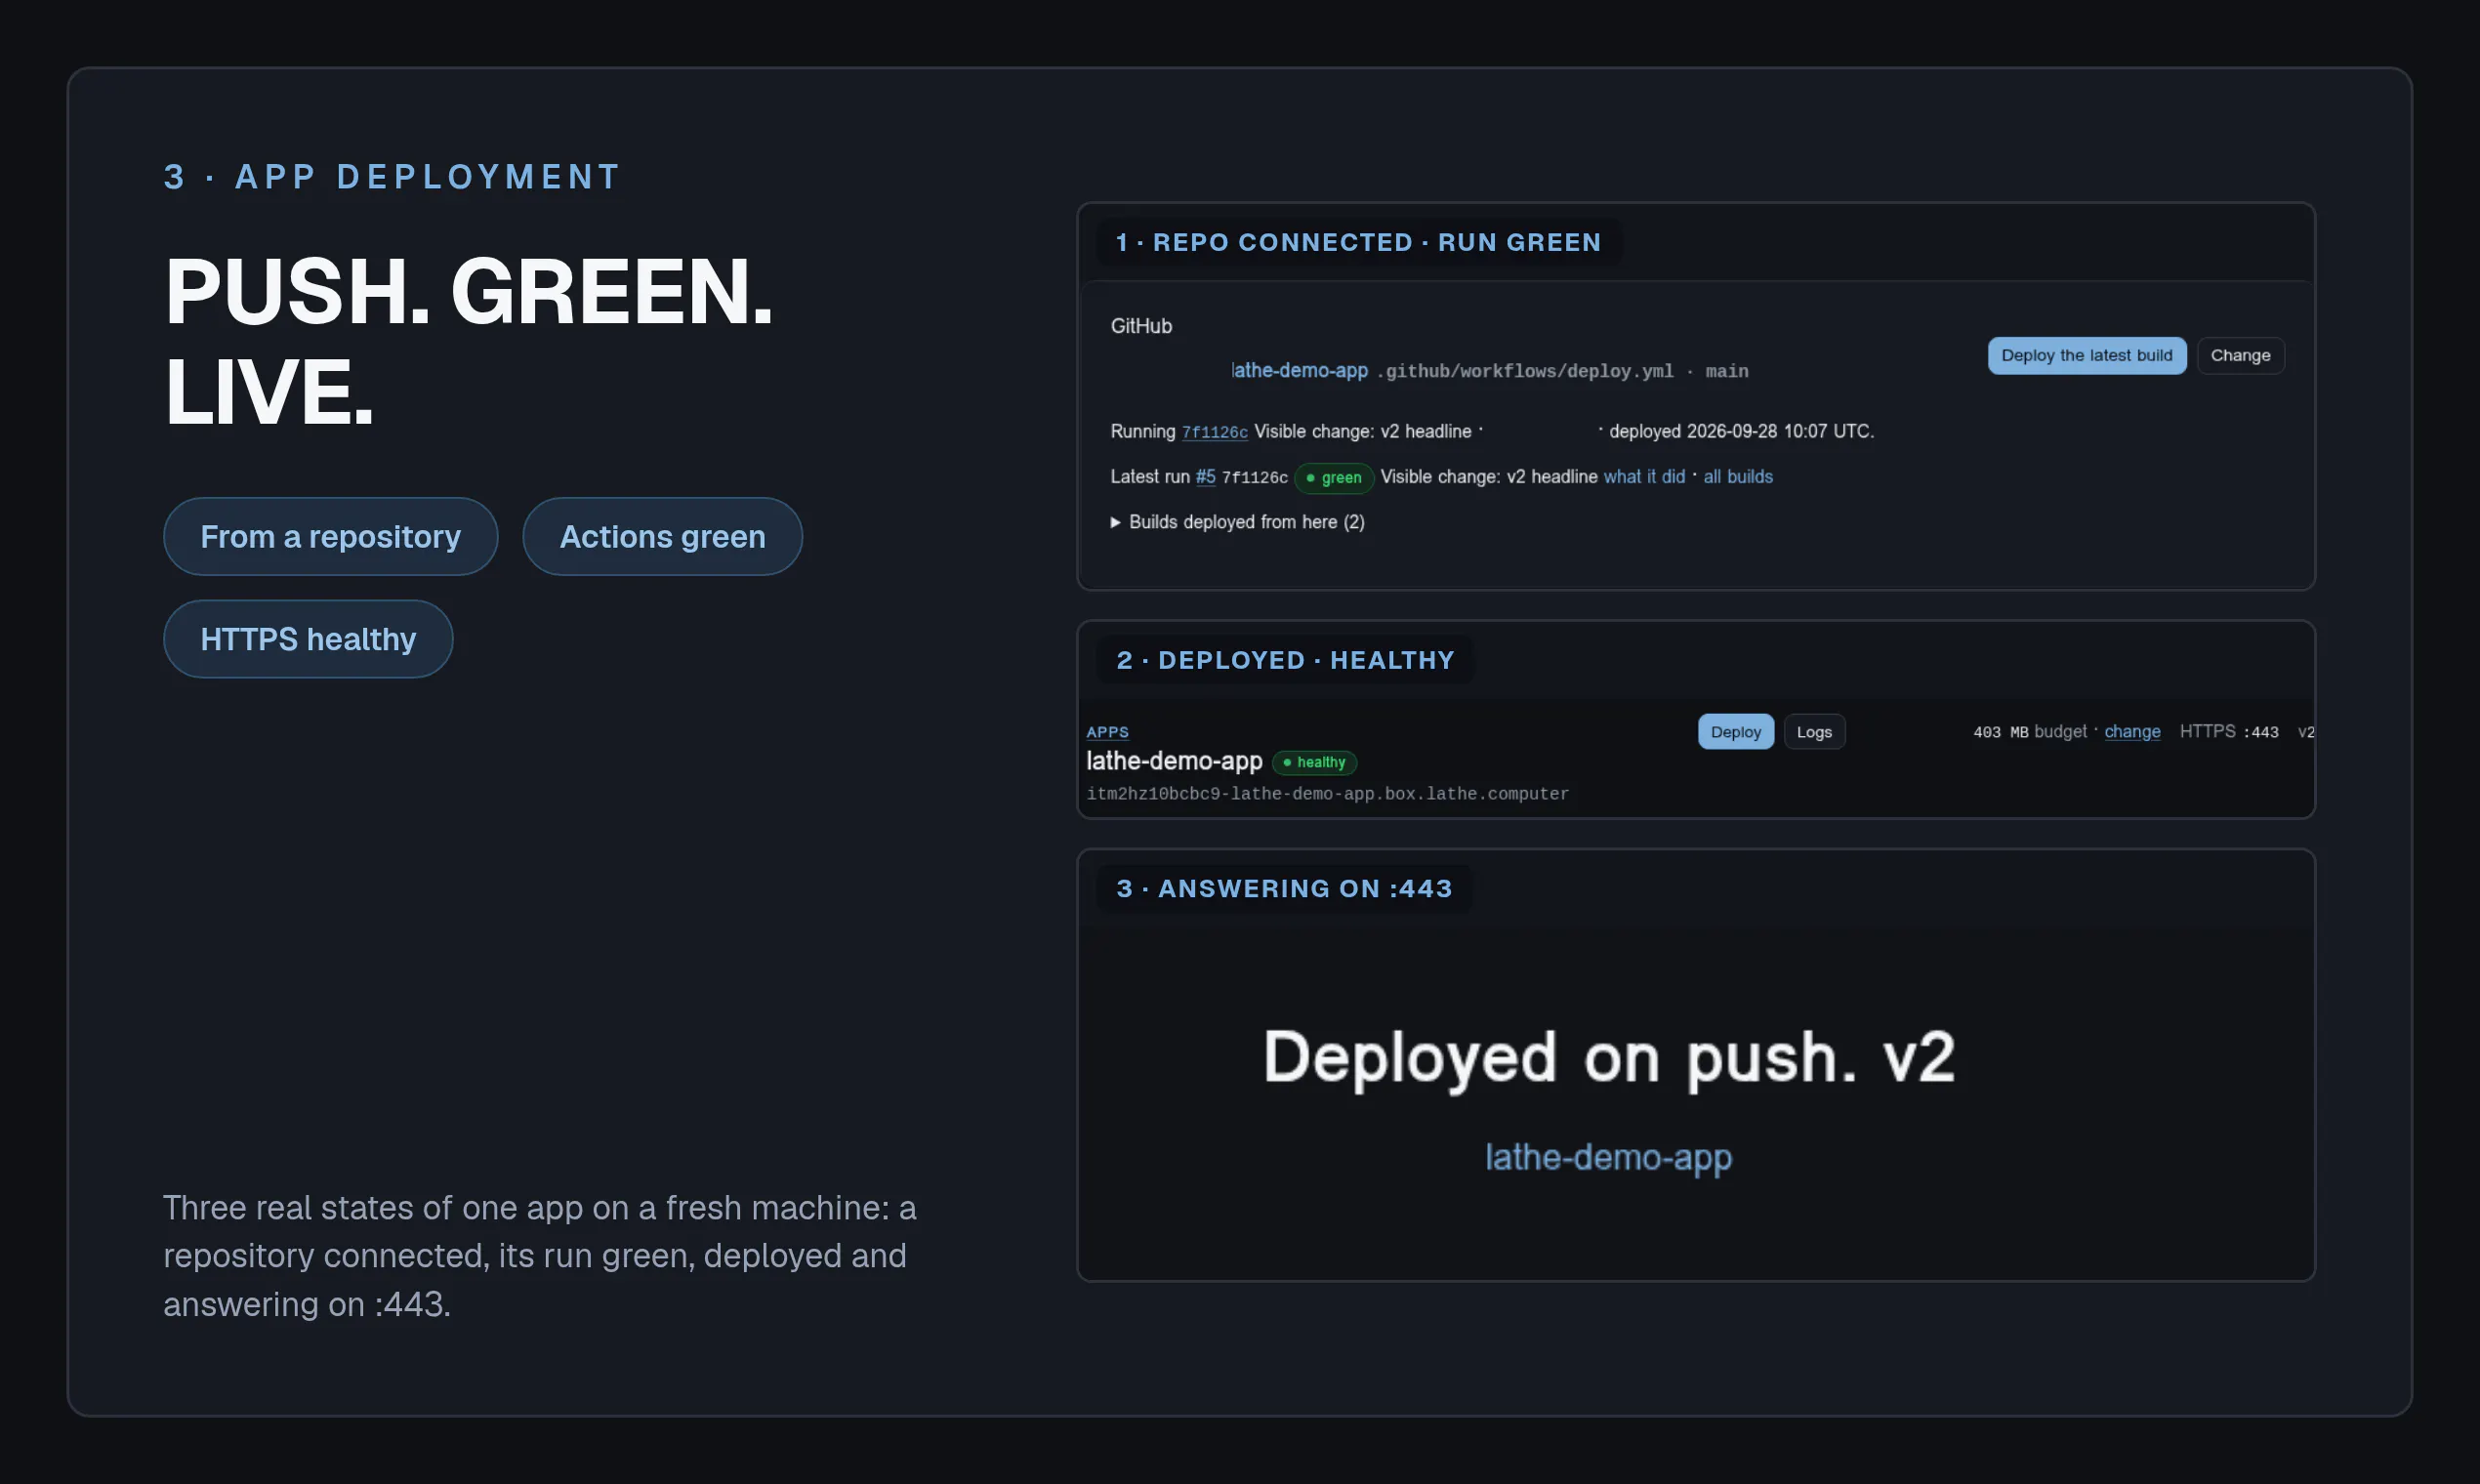Click the Actions green pill
This screenshot has width=2480, height=1484.
(662, 537)
